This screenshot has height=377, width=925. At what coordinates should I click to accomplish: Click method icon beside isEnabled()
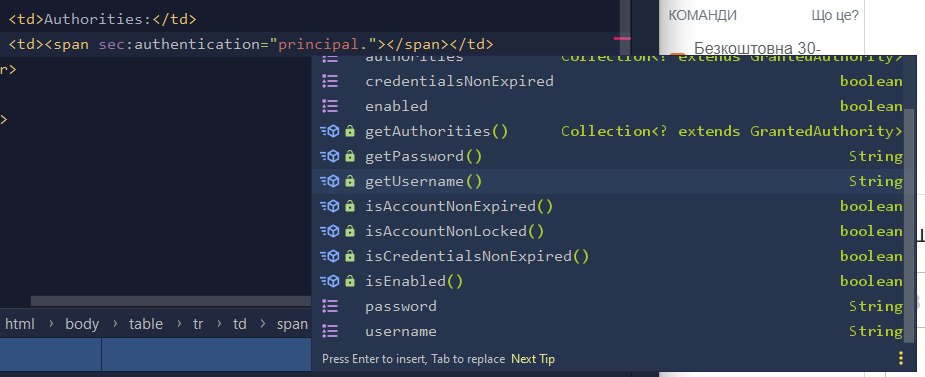(330, 281)
